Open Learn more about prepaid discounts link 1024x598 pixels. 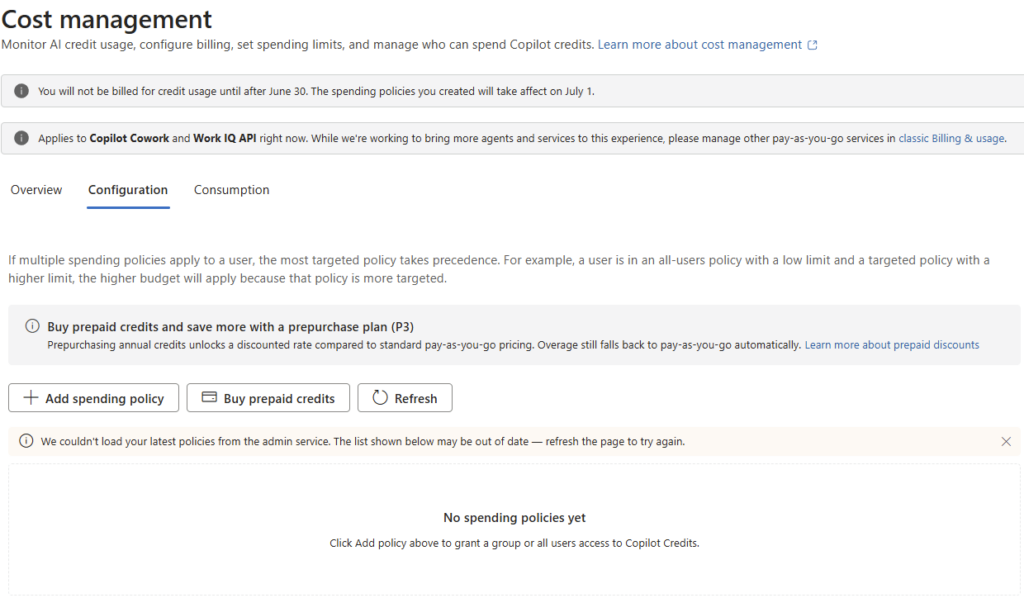click(891, 345)
